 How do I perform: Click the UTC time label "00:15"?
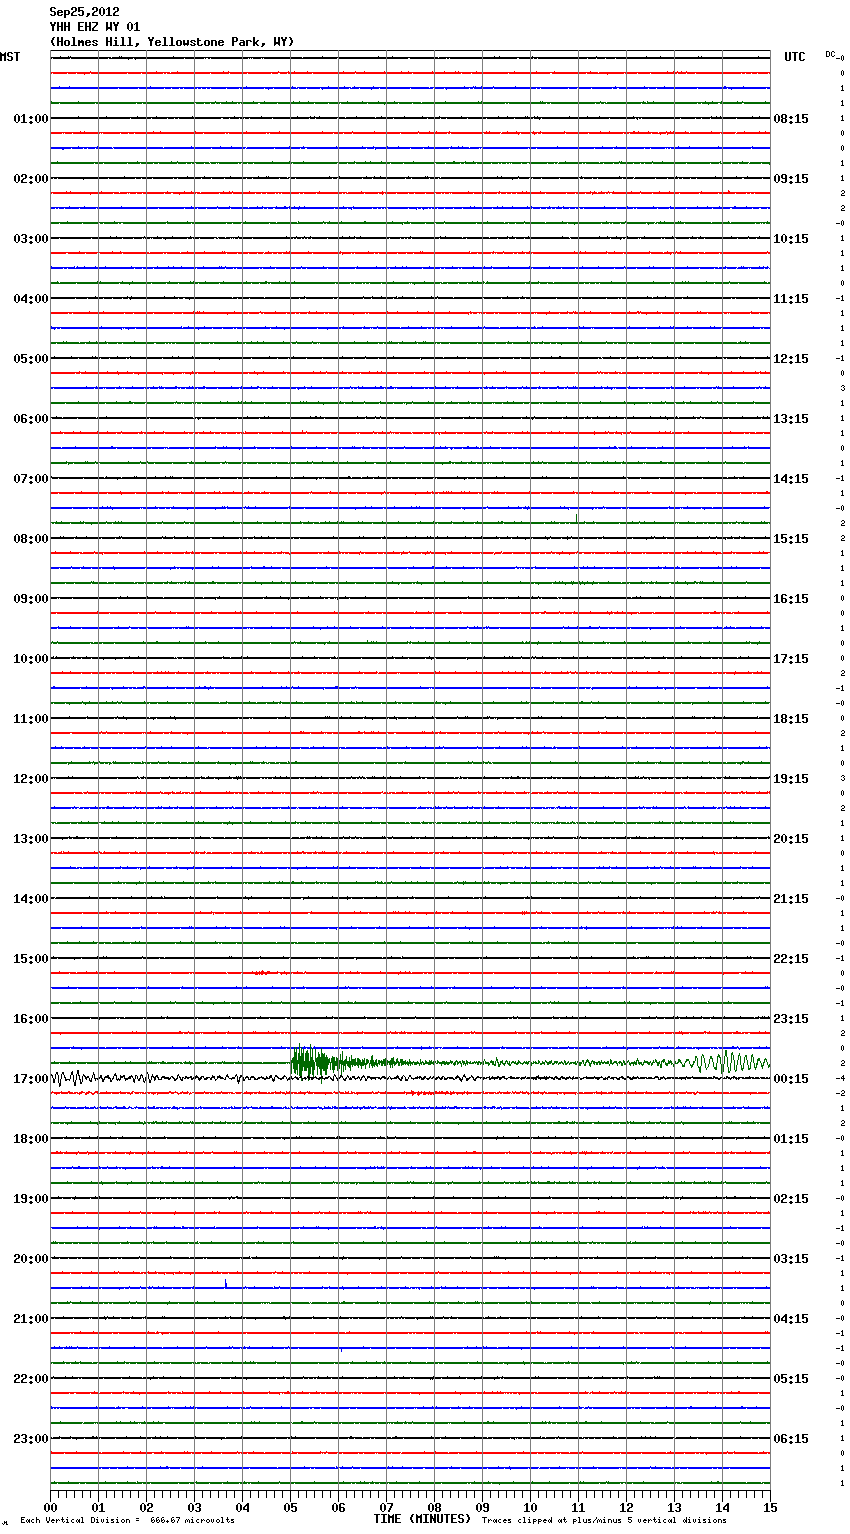click(791, 1079)
